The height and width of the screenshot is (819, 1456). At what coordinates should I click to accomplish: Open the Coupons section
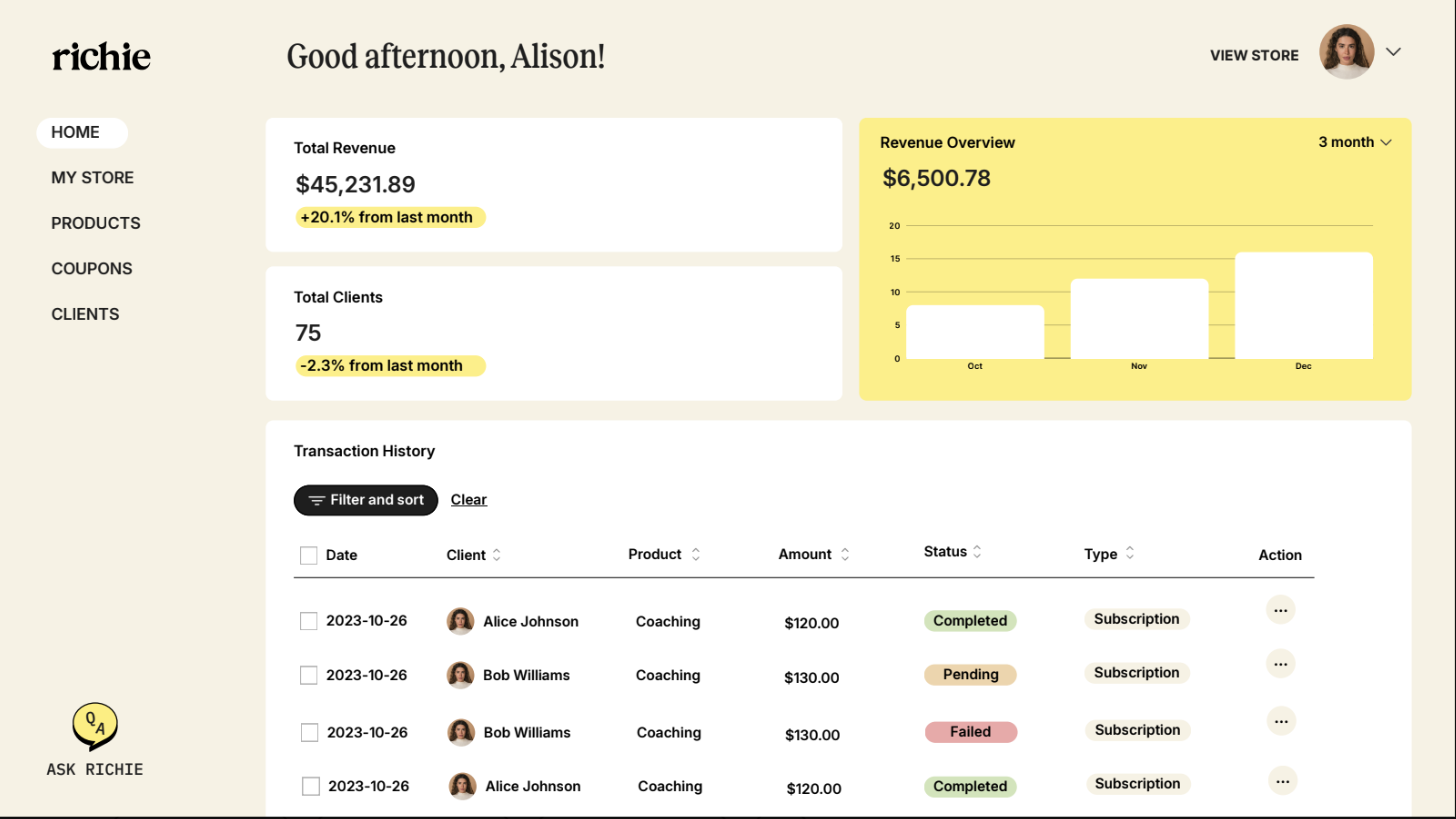point(92,269)
